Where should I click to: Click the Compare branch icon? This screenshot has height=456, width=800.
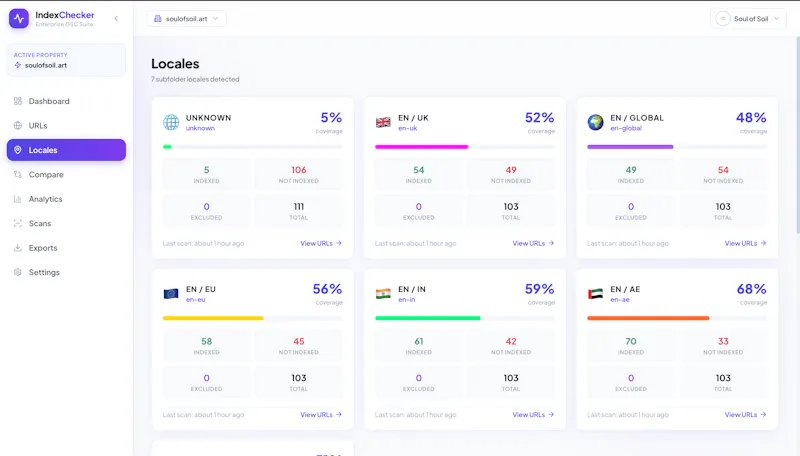point(18,174)
